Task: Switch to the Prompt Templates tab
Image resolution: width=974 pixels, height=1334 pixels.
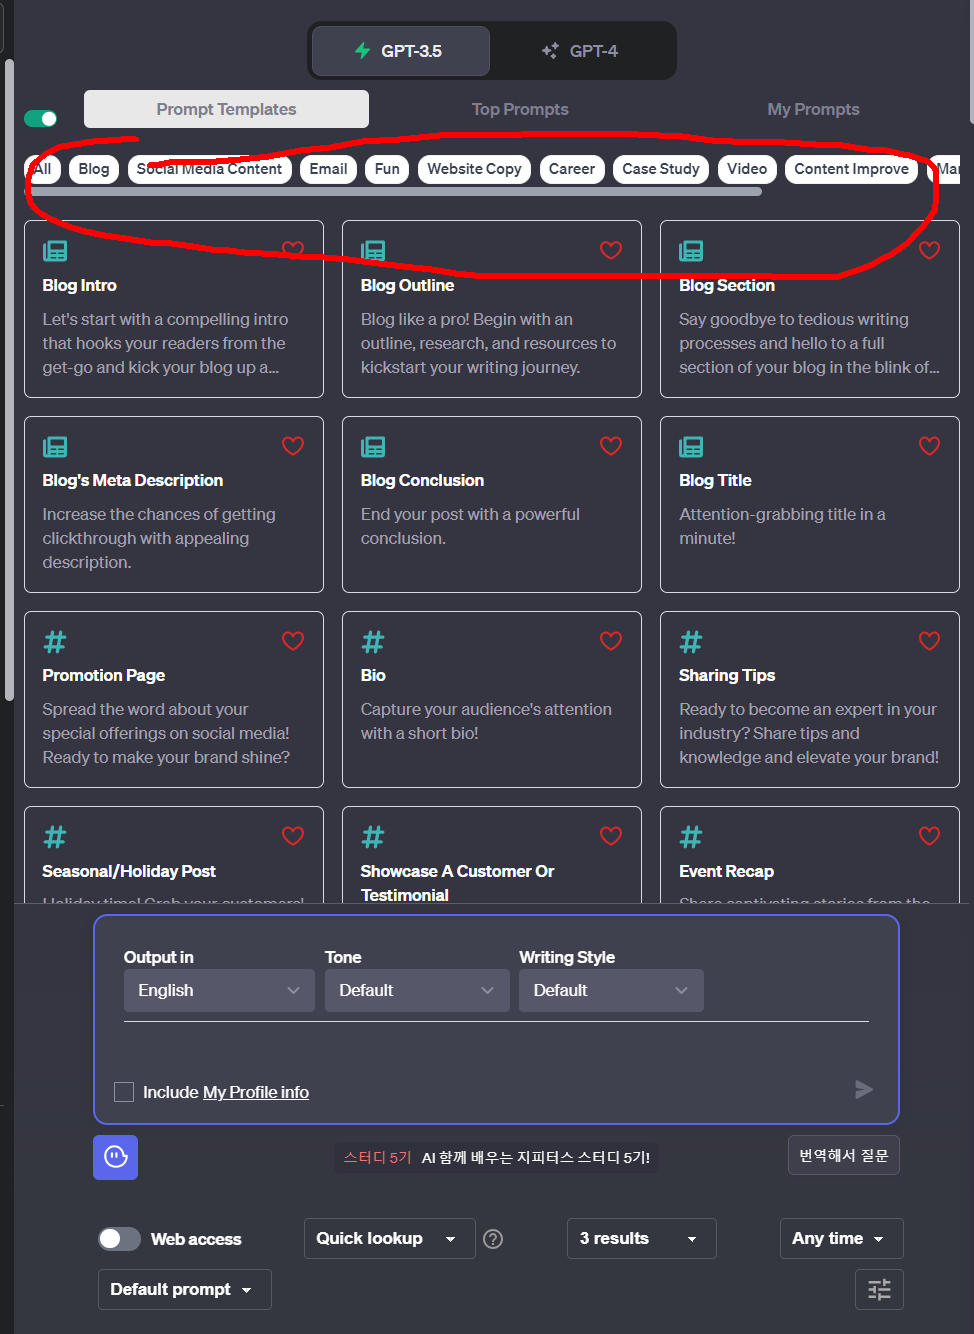Action: click(226, 109)
